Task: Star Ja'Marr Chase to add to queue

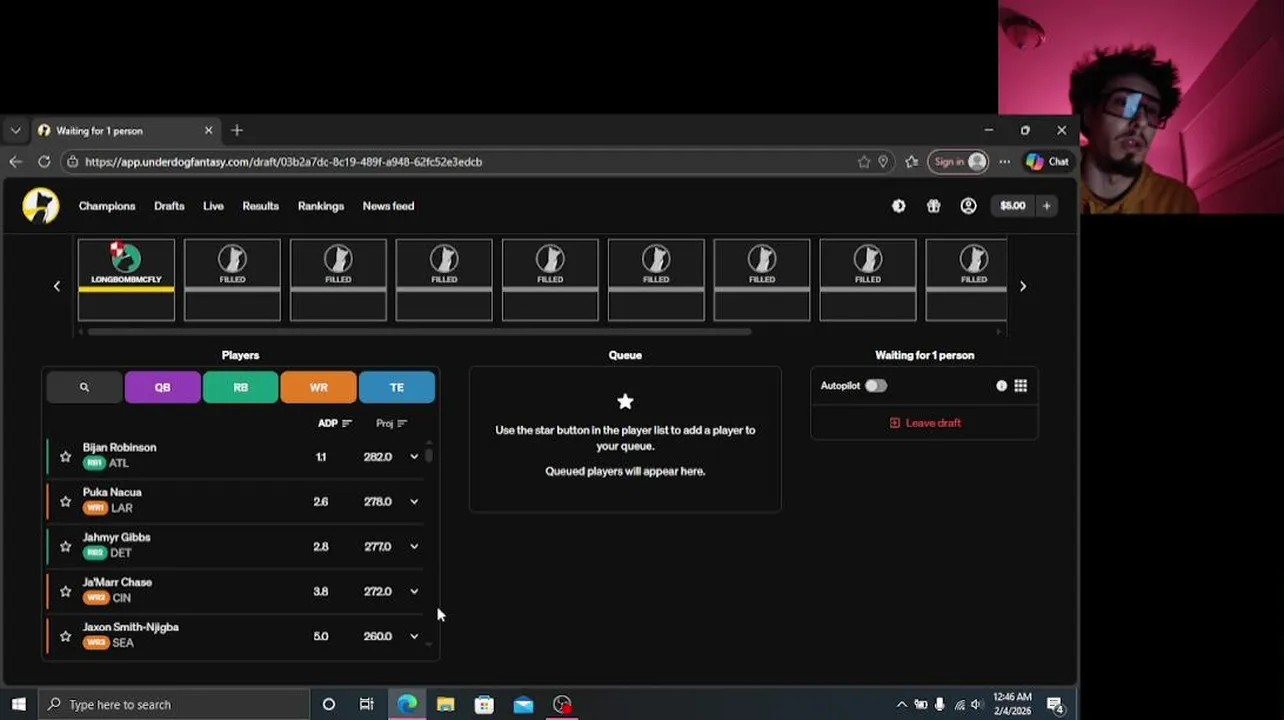Action: click(66, 591)
